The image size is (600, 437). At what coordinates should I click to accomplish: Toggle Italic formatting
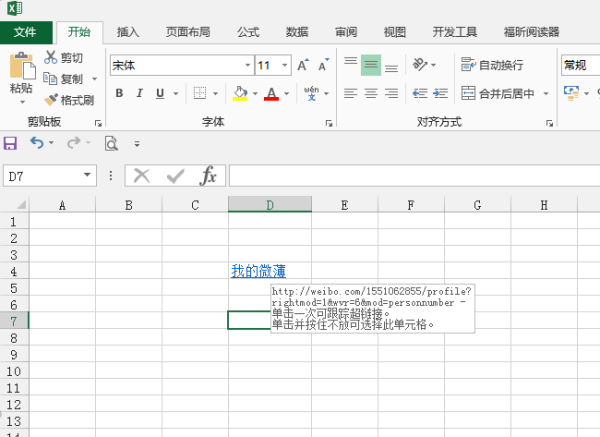coord(139,94)
